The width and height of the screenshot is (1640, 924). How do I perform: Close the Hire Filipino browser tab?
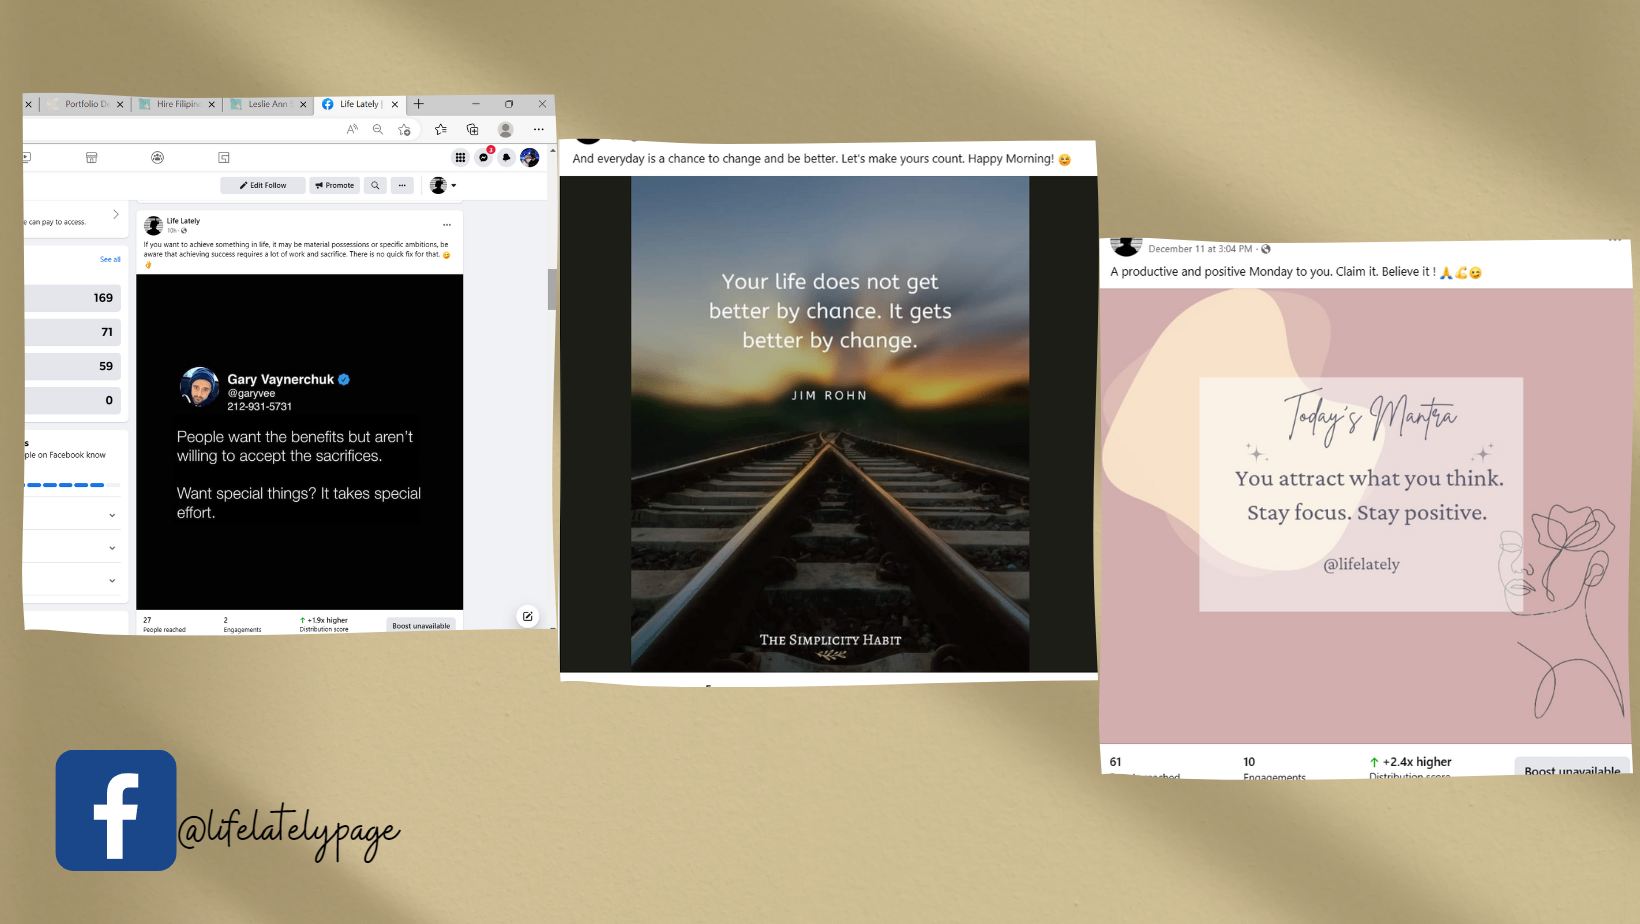click(212, 104)
